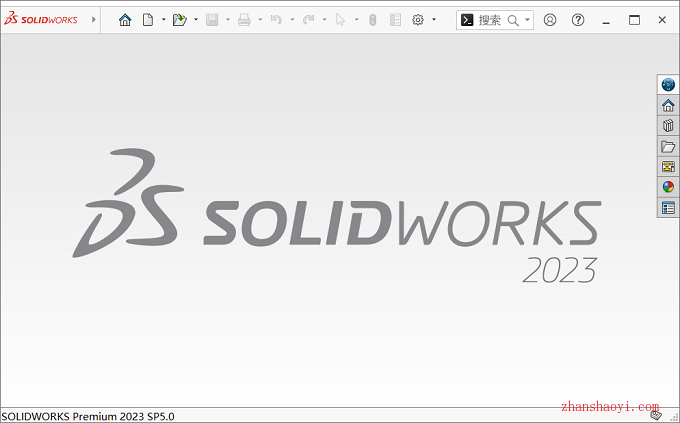
Task: Click the status bar tag icon
Action: 656,415
